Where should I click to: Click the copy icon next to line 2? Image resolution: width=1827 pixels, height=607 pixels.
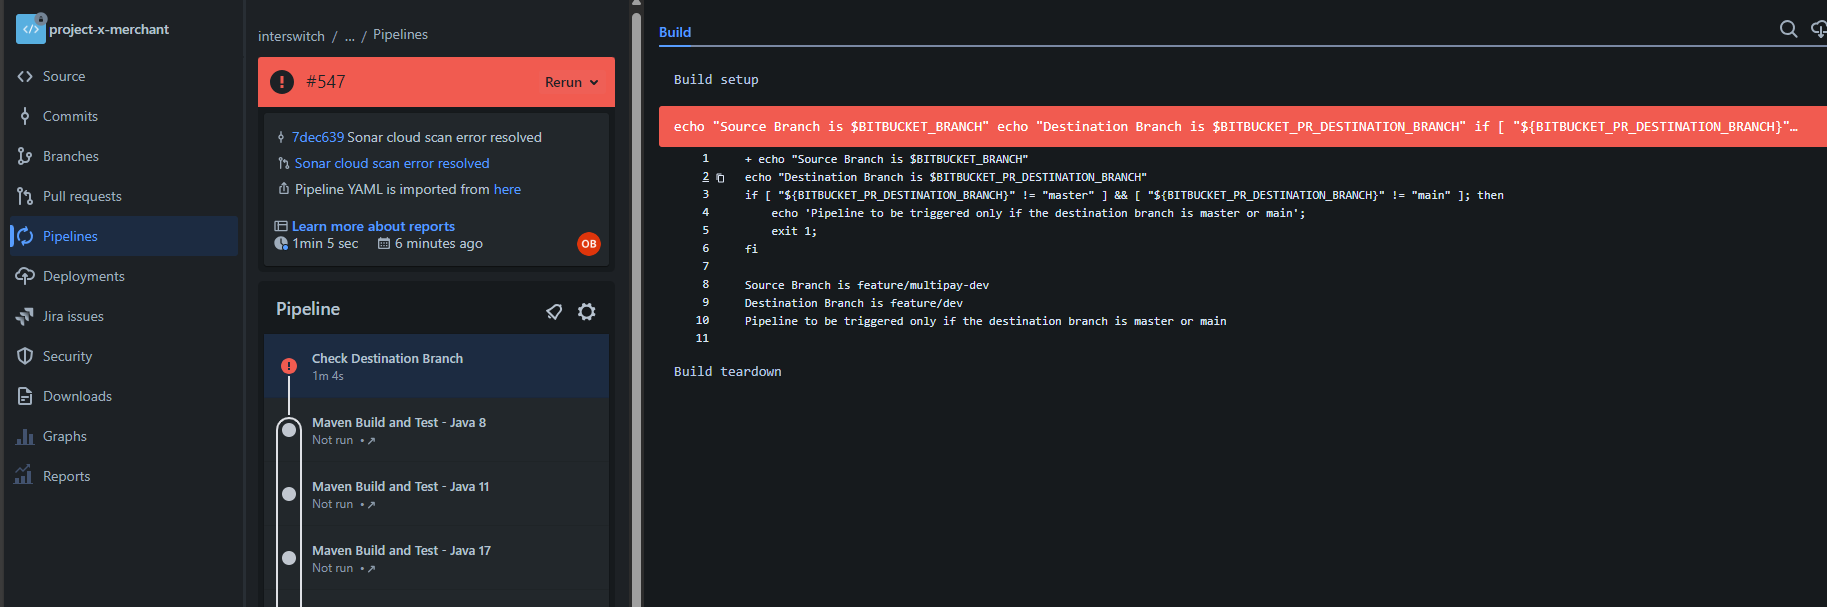[720, 178]
